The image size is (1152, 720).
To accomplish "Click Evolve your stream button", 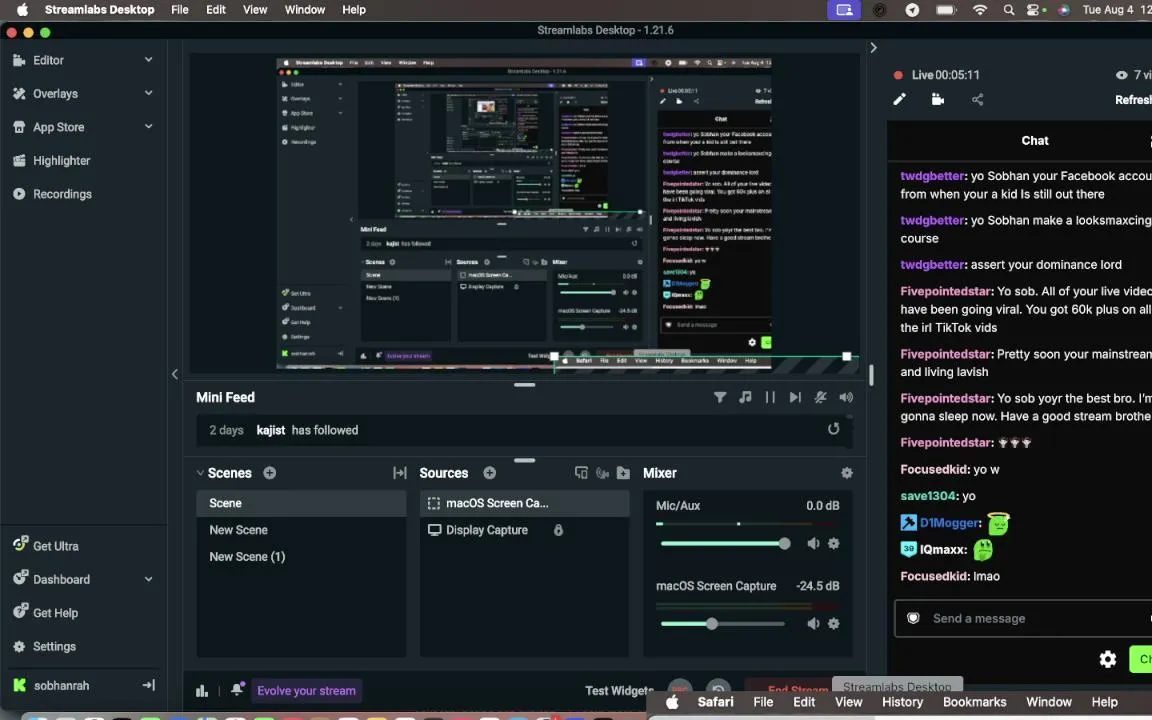I will (306, 691).
